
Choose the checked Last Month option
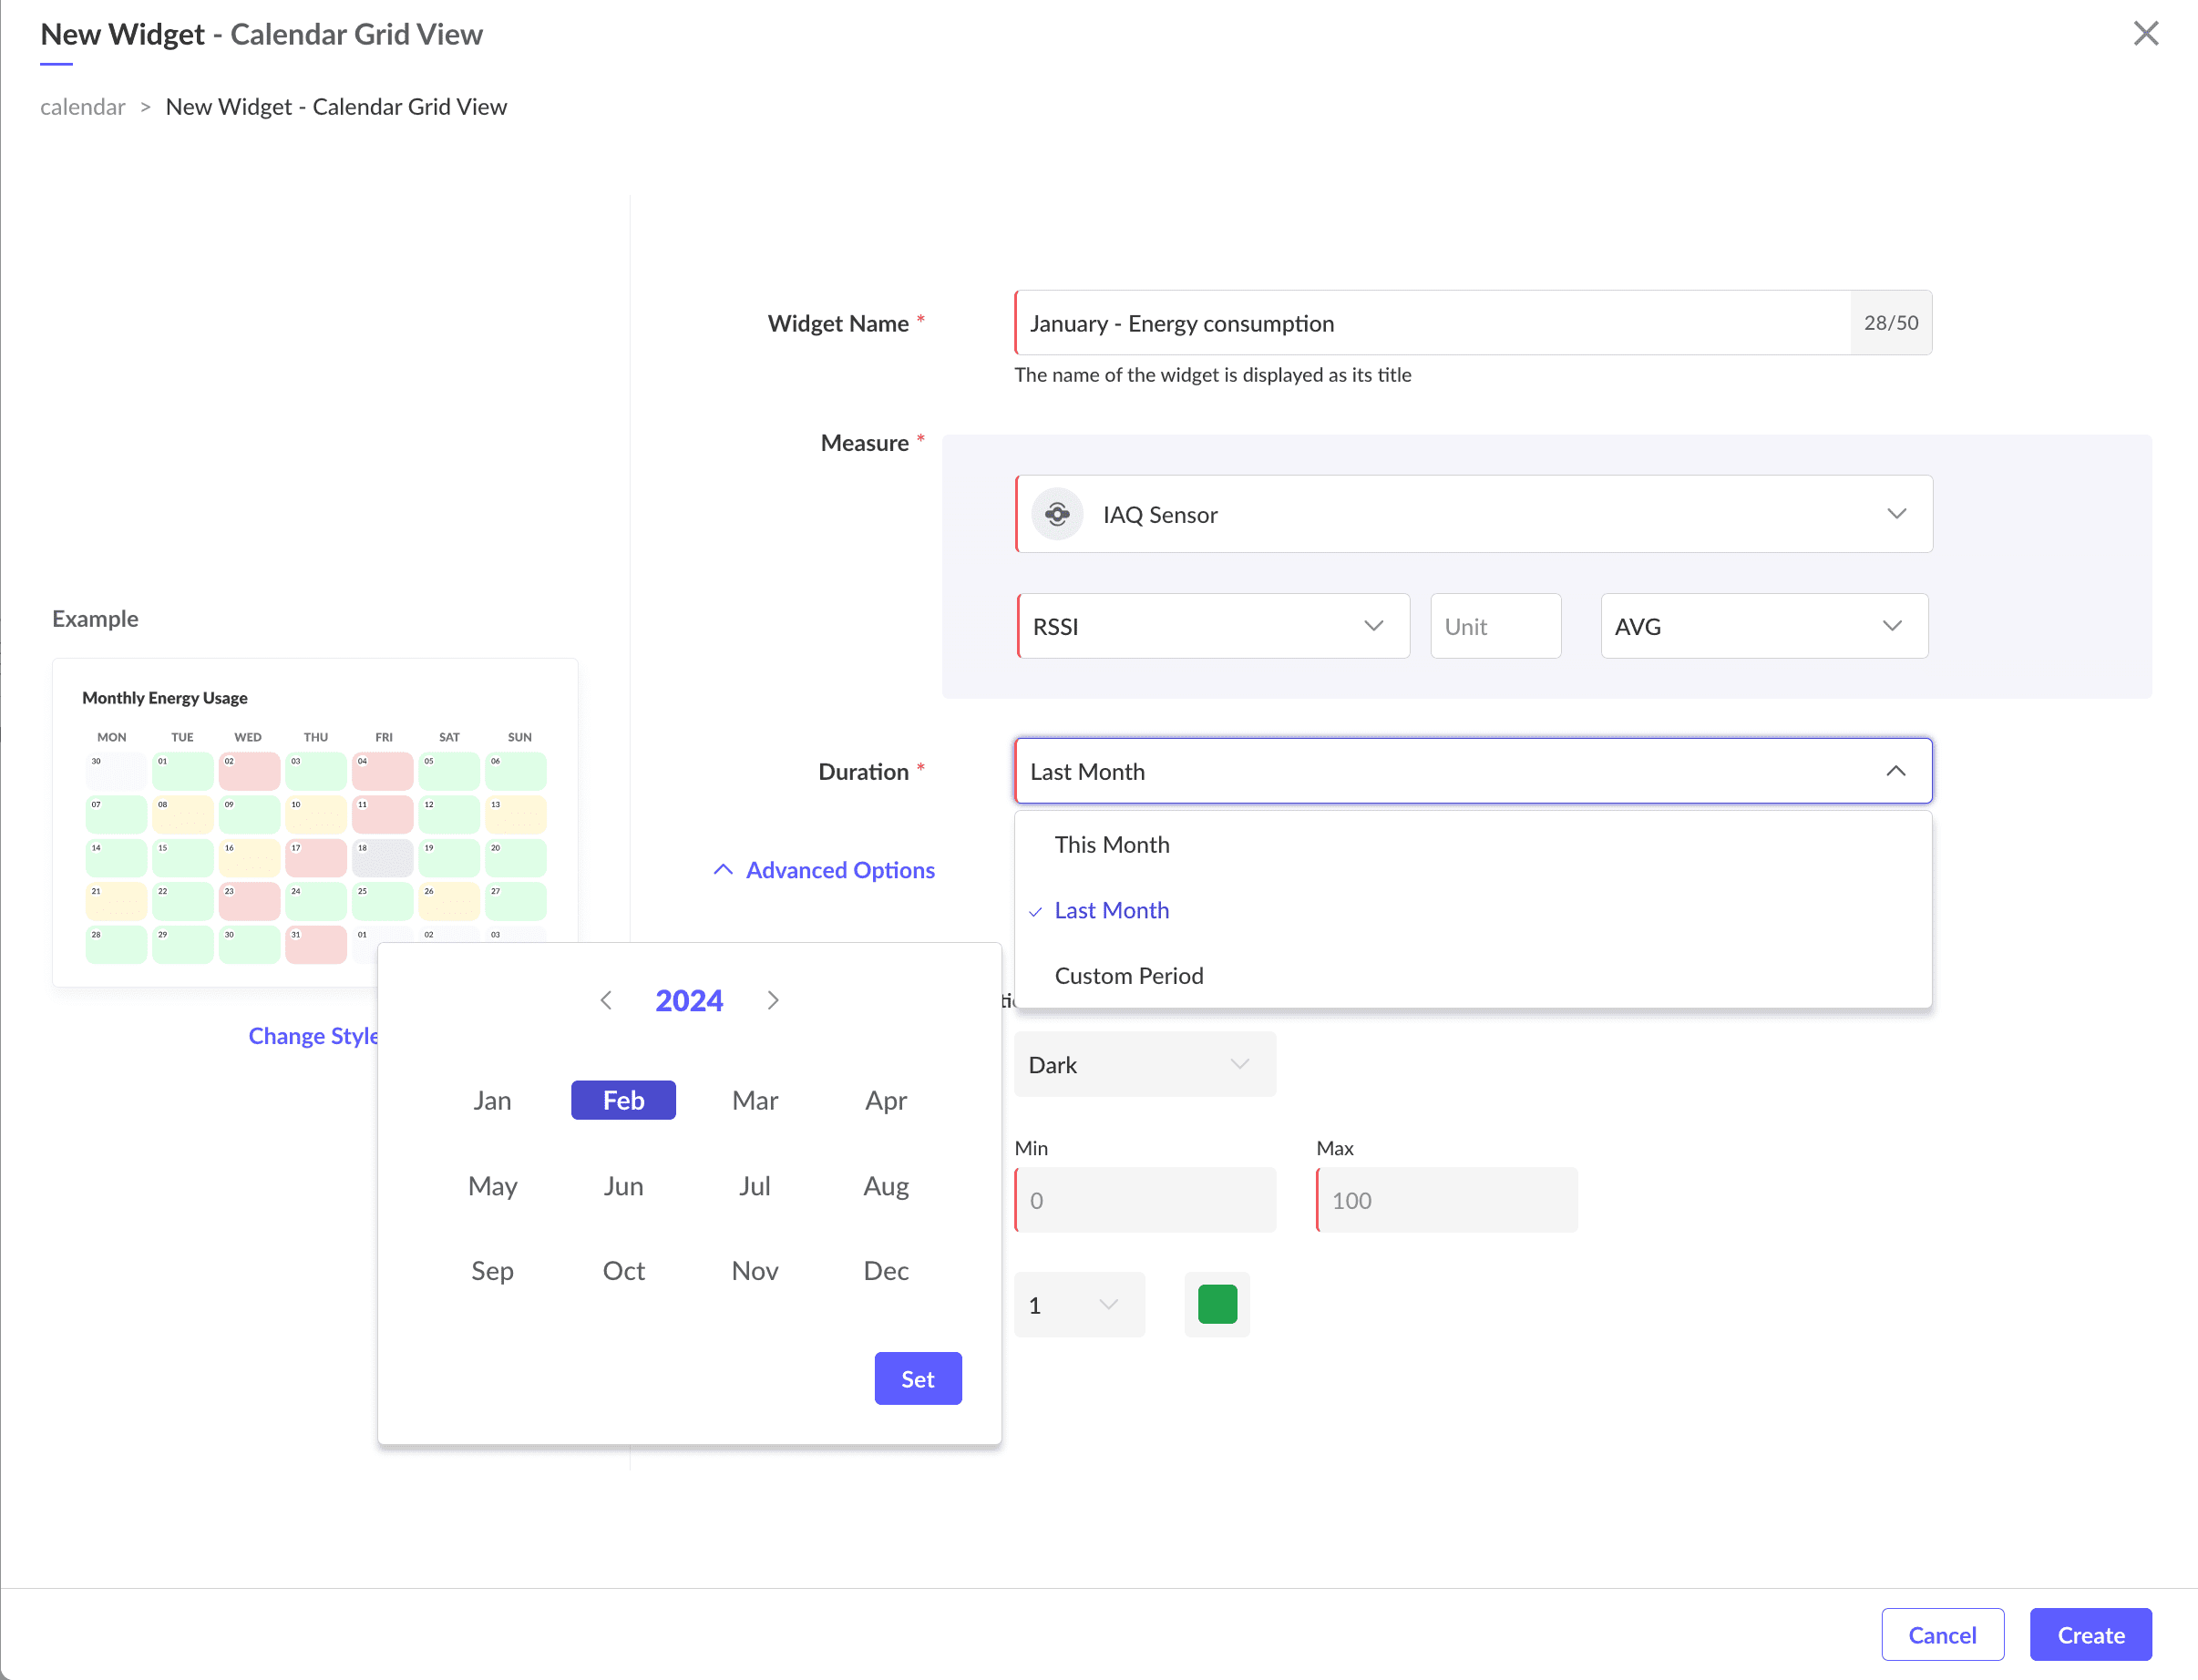(1112, 910)
